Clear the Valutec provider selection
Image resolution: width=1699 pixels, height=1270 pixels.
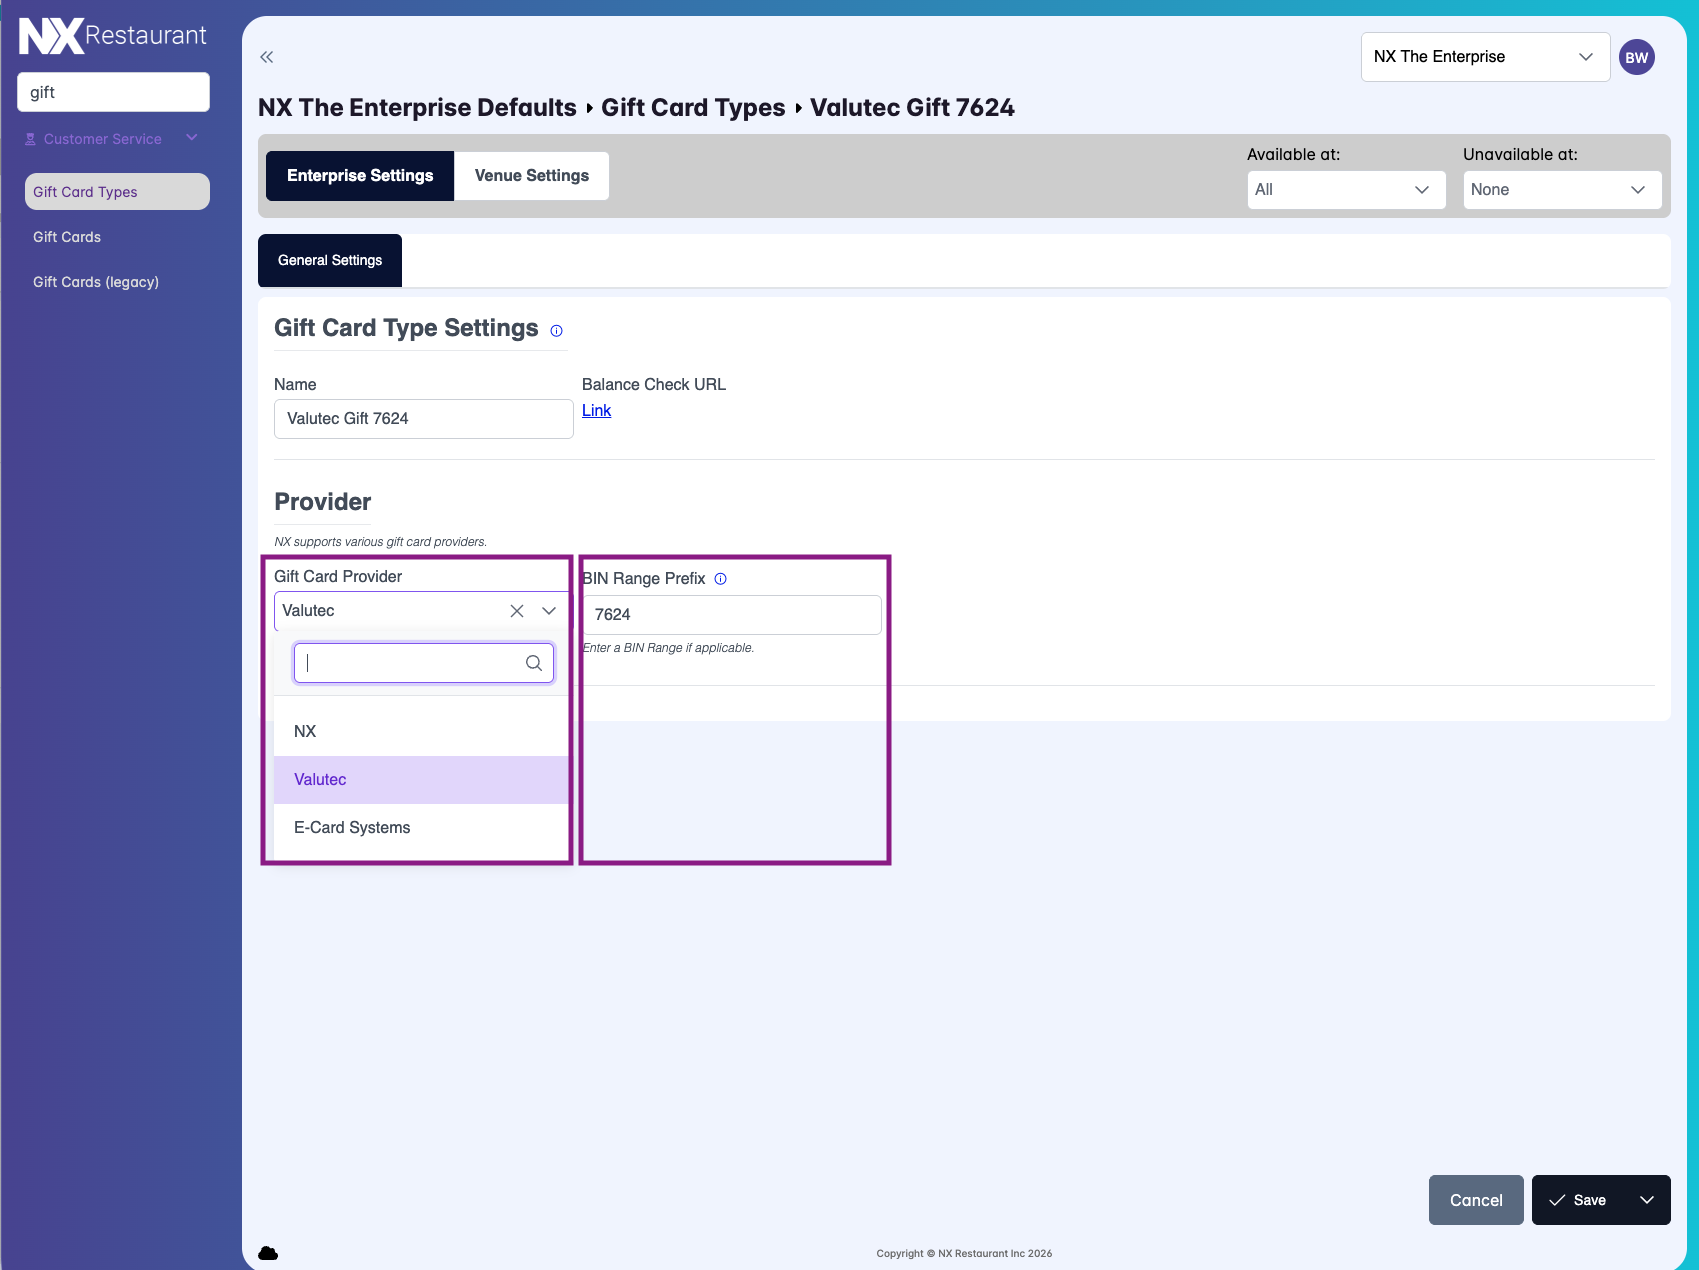click(517, 611)
